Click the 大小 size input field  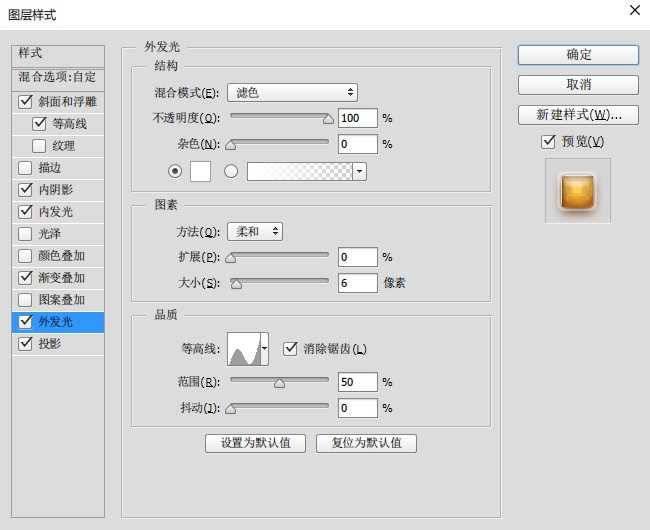click(357, 283)
